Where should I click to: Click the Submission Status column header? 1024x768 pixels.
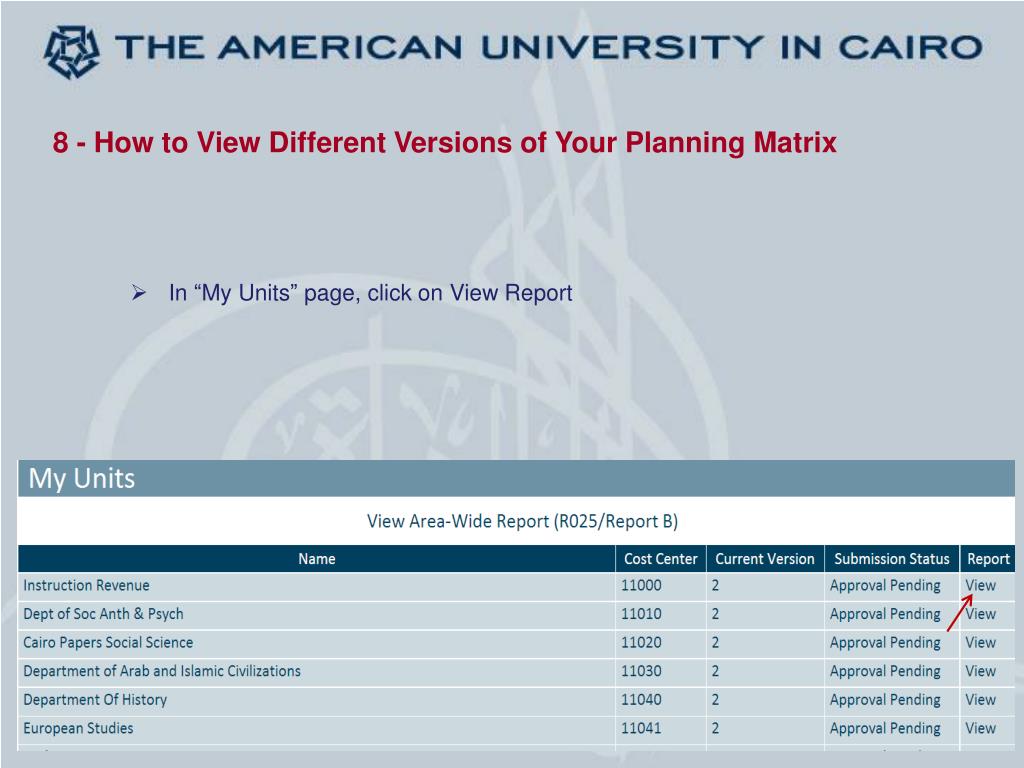(x=891, y=559)
